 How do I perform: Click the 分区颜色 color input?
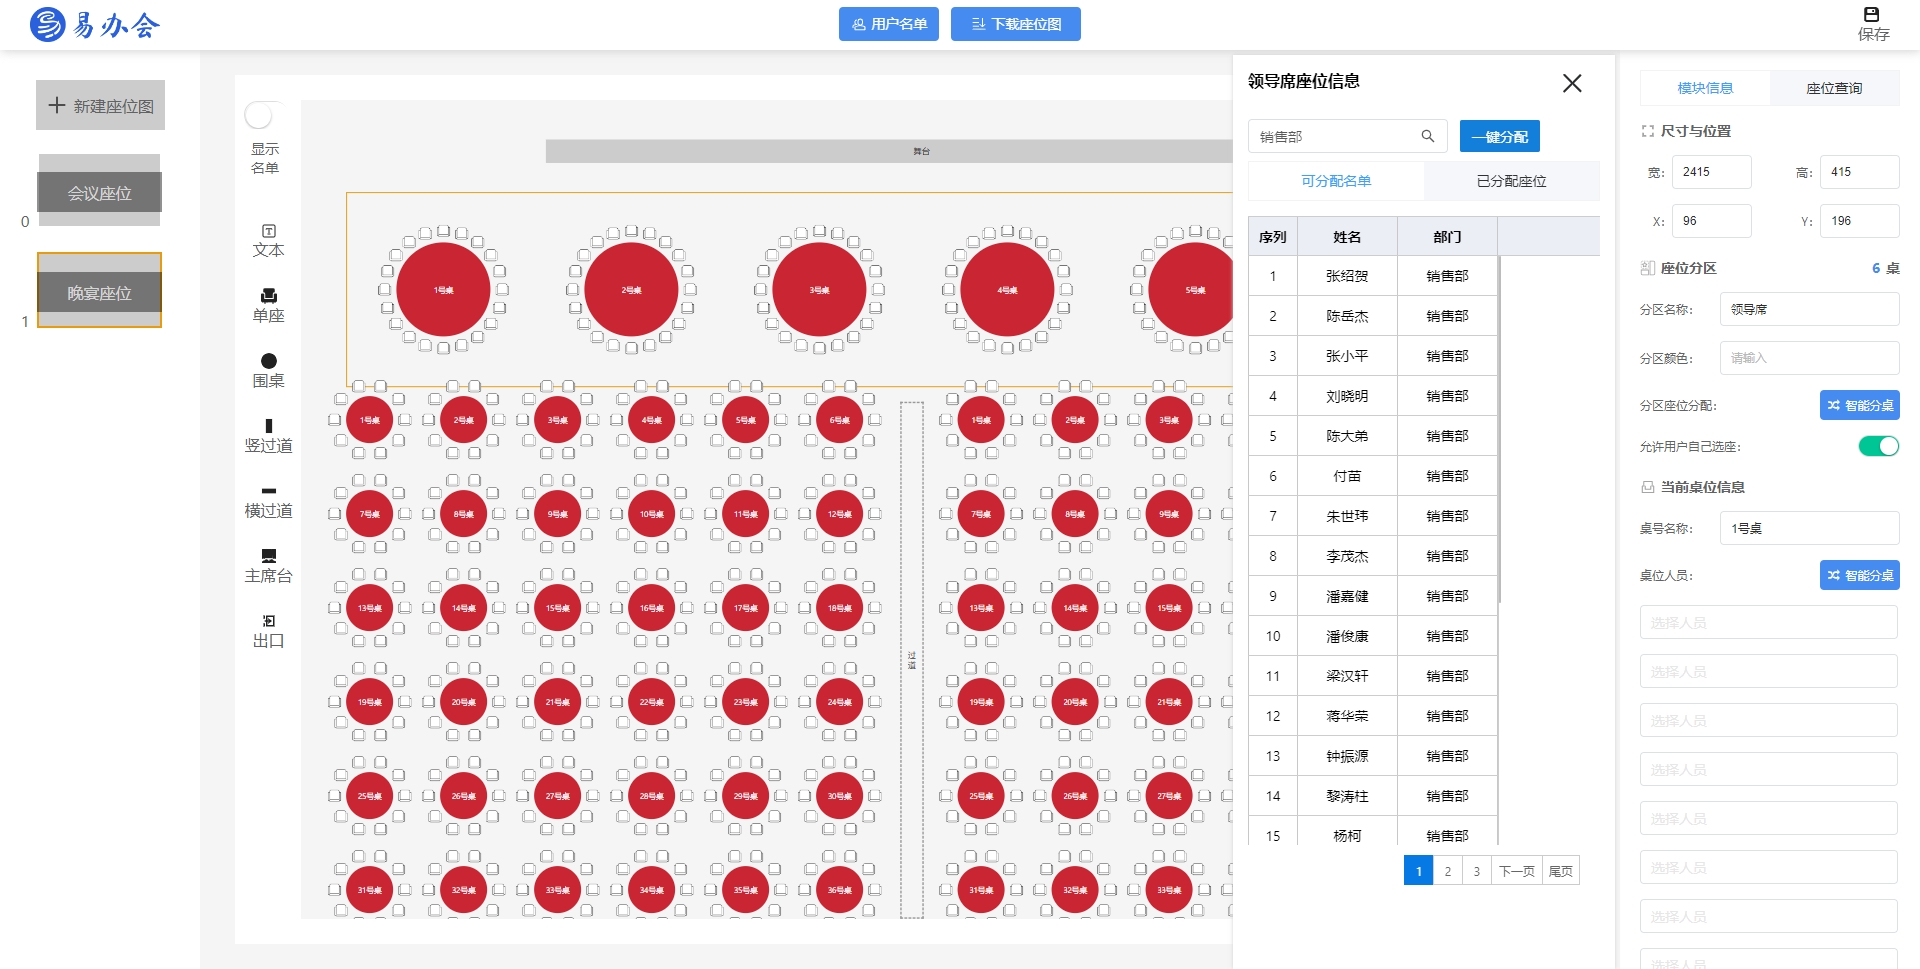pyautogui.click(x=1809, y=358)
